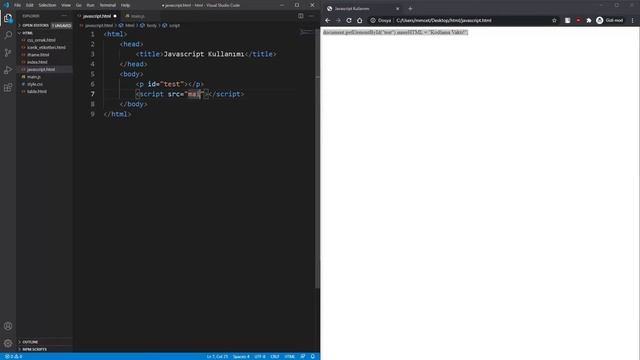640x360 pixels.
Task: Select the Javascript Kullanımı browser tab
Action: pyautogui.click(x=362, y=9)
